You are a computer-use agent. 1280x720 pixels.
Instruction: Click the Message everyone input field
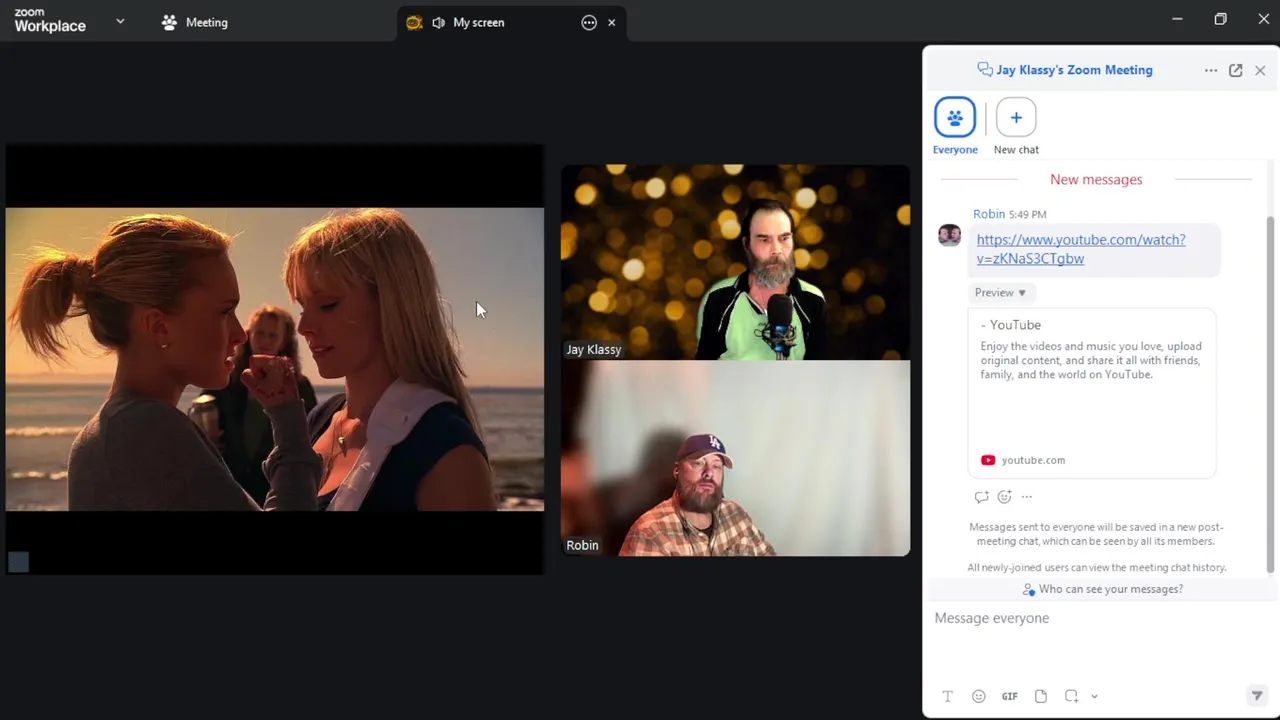(1100, 640)
